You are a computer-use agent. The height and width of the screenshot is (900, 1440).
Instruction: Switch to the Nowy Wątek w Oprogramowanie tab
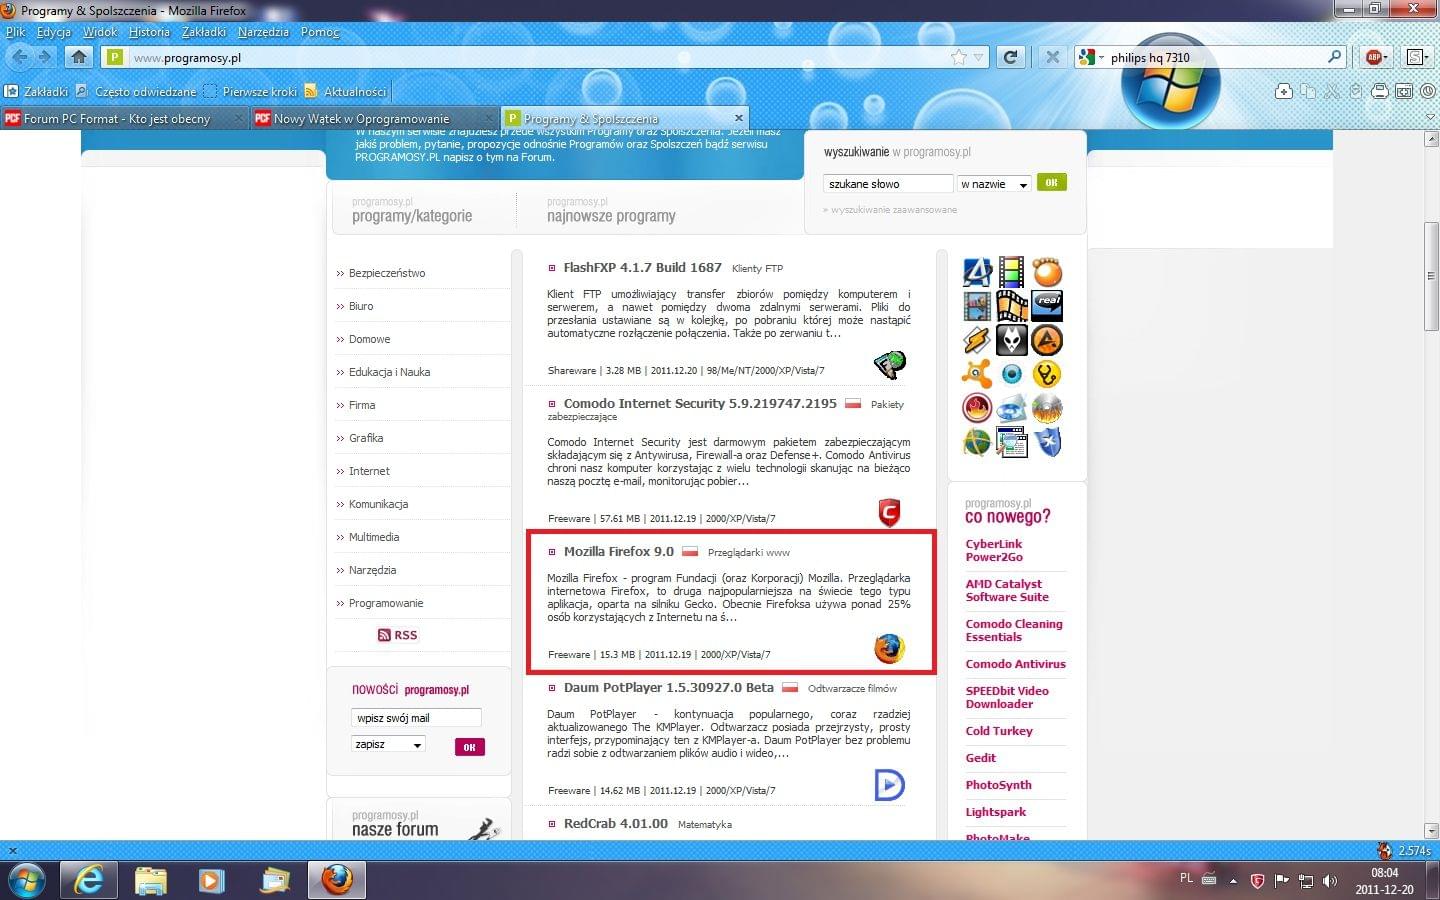374,118
